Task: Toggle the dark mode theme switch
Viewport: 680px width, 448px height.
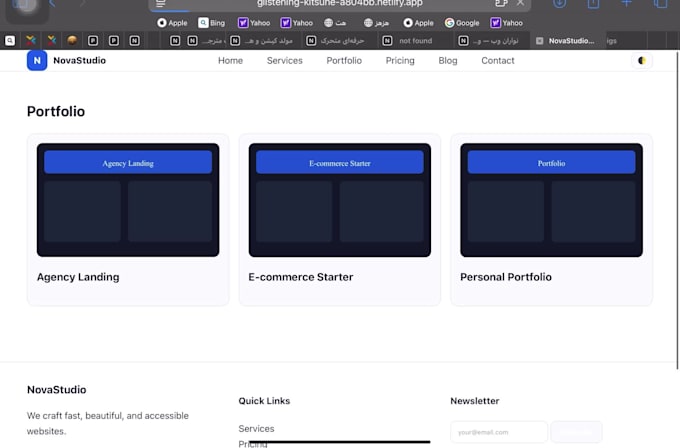Action: coord(642,60)
